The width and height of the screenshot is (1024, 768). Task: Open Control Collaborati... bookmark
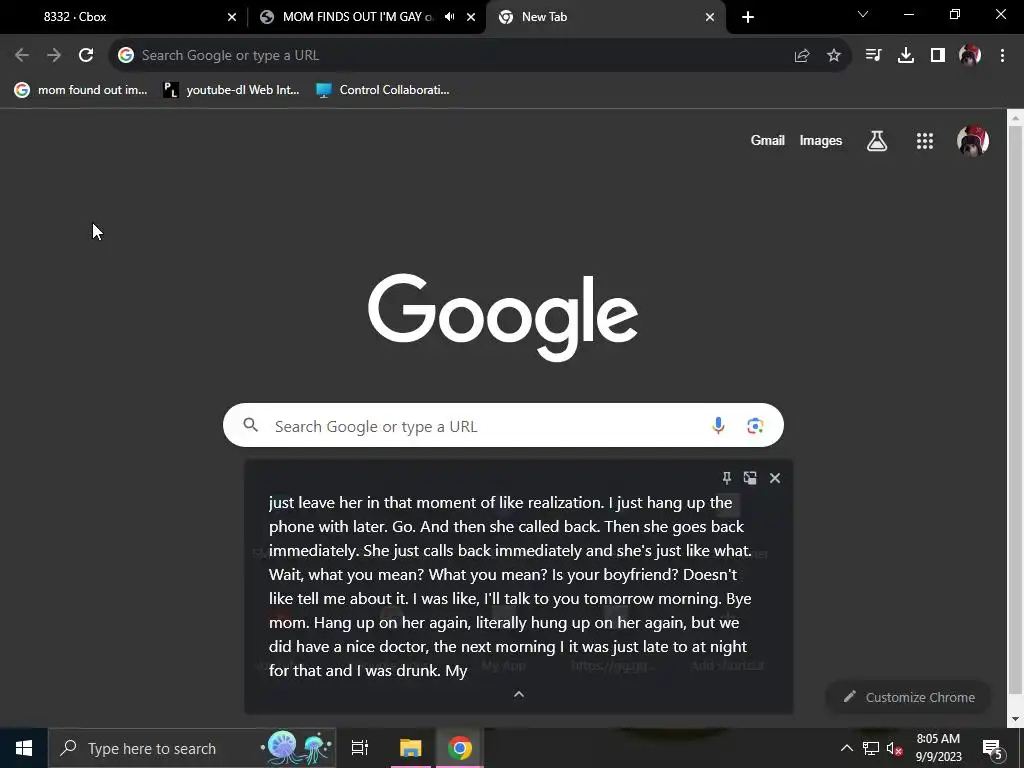click(383, 90)
